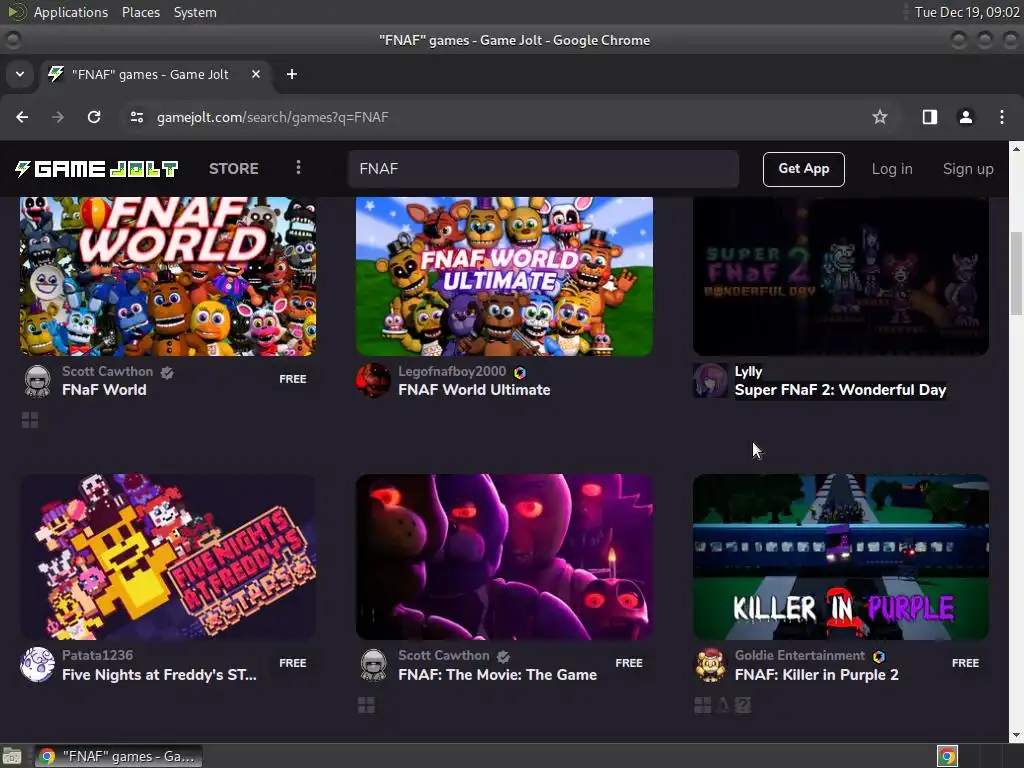Click Legofnafboy2000 avatar
1024x768 pixels.
click(374, 381)
